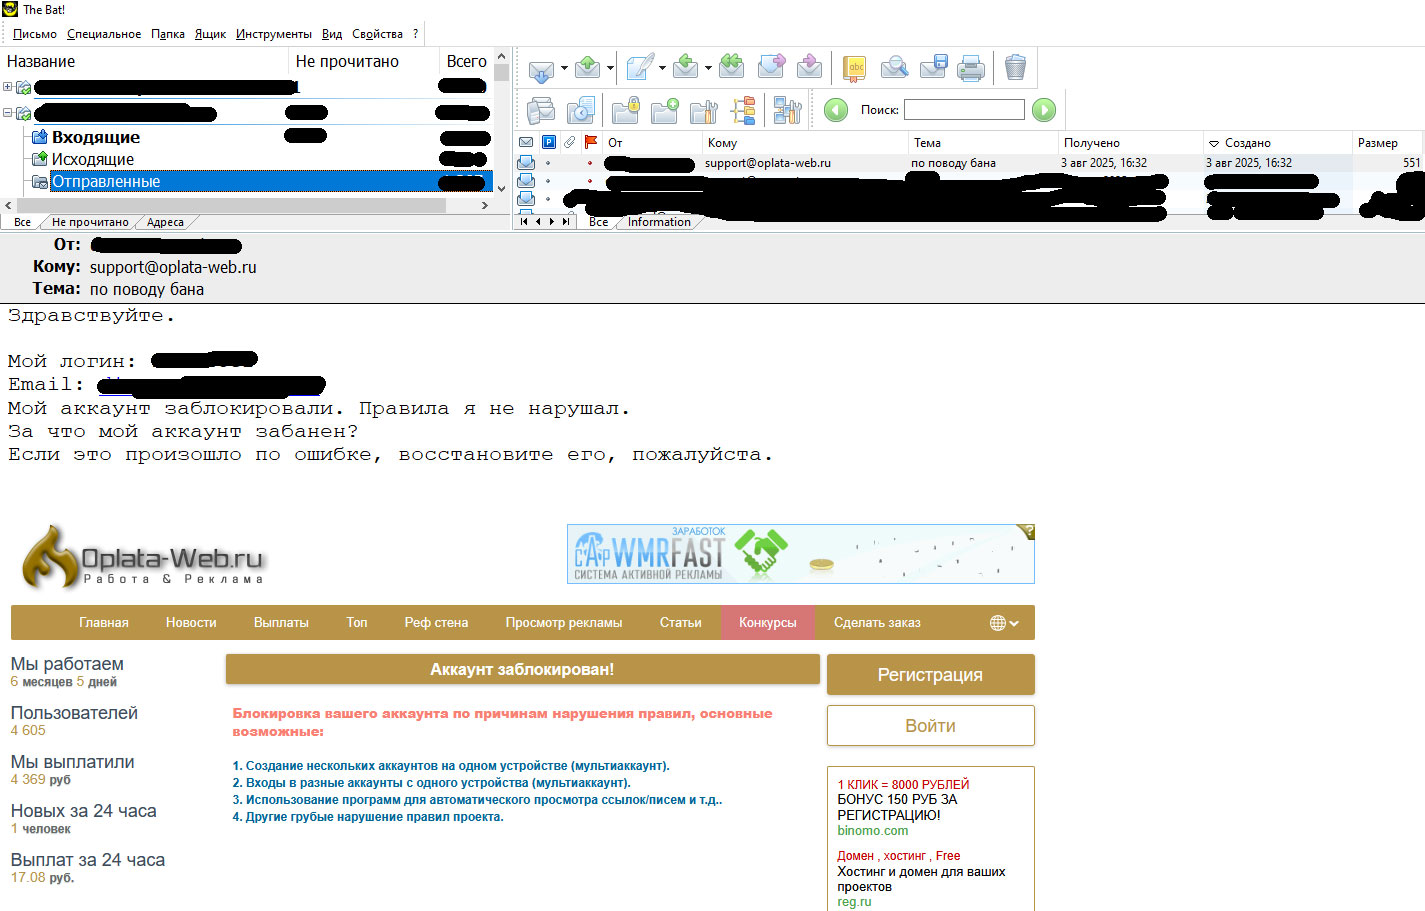
Task: Open dropdown arrow next to new message icon
Action: pyautogui.click(x=662, y=69)
